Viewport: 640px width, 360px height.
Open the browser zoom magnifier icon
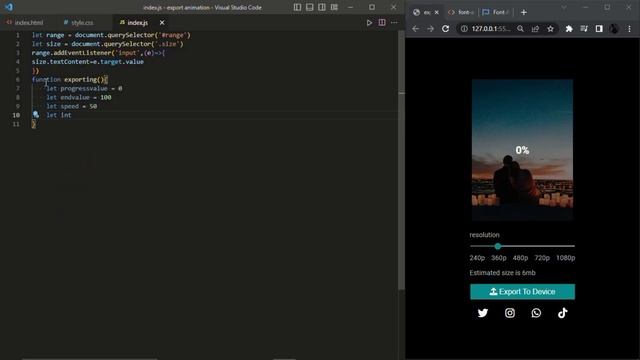(520, 29)
